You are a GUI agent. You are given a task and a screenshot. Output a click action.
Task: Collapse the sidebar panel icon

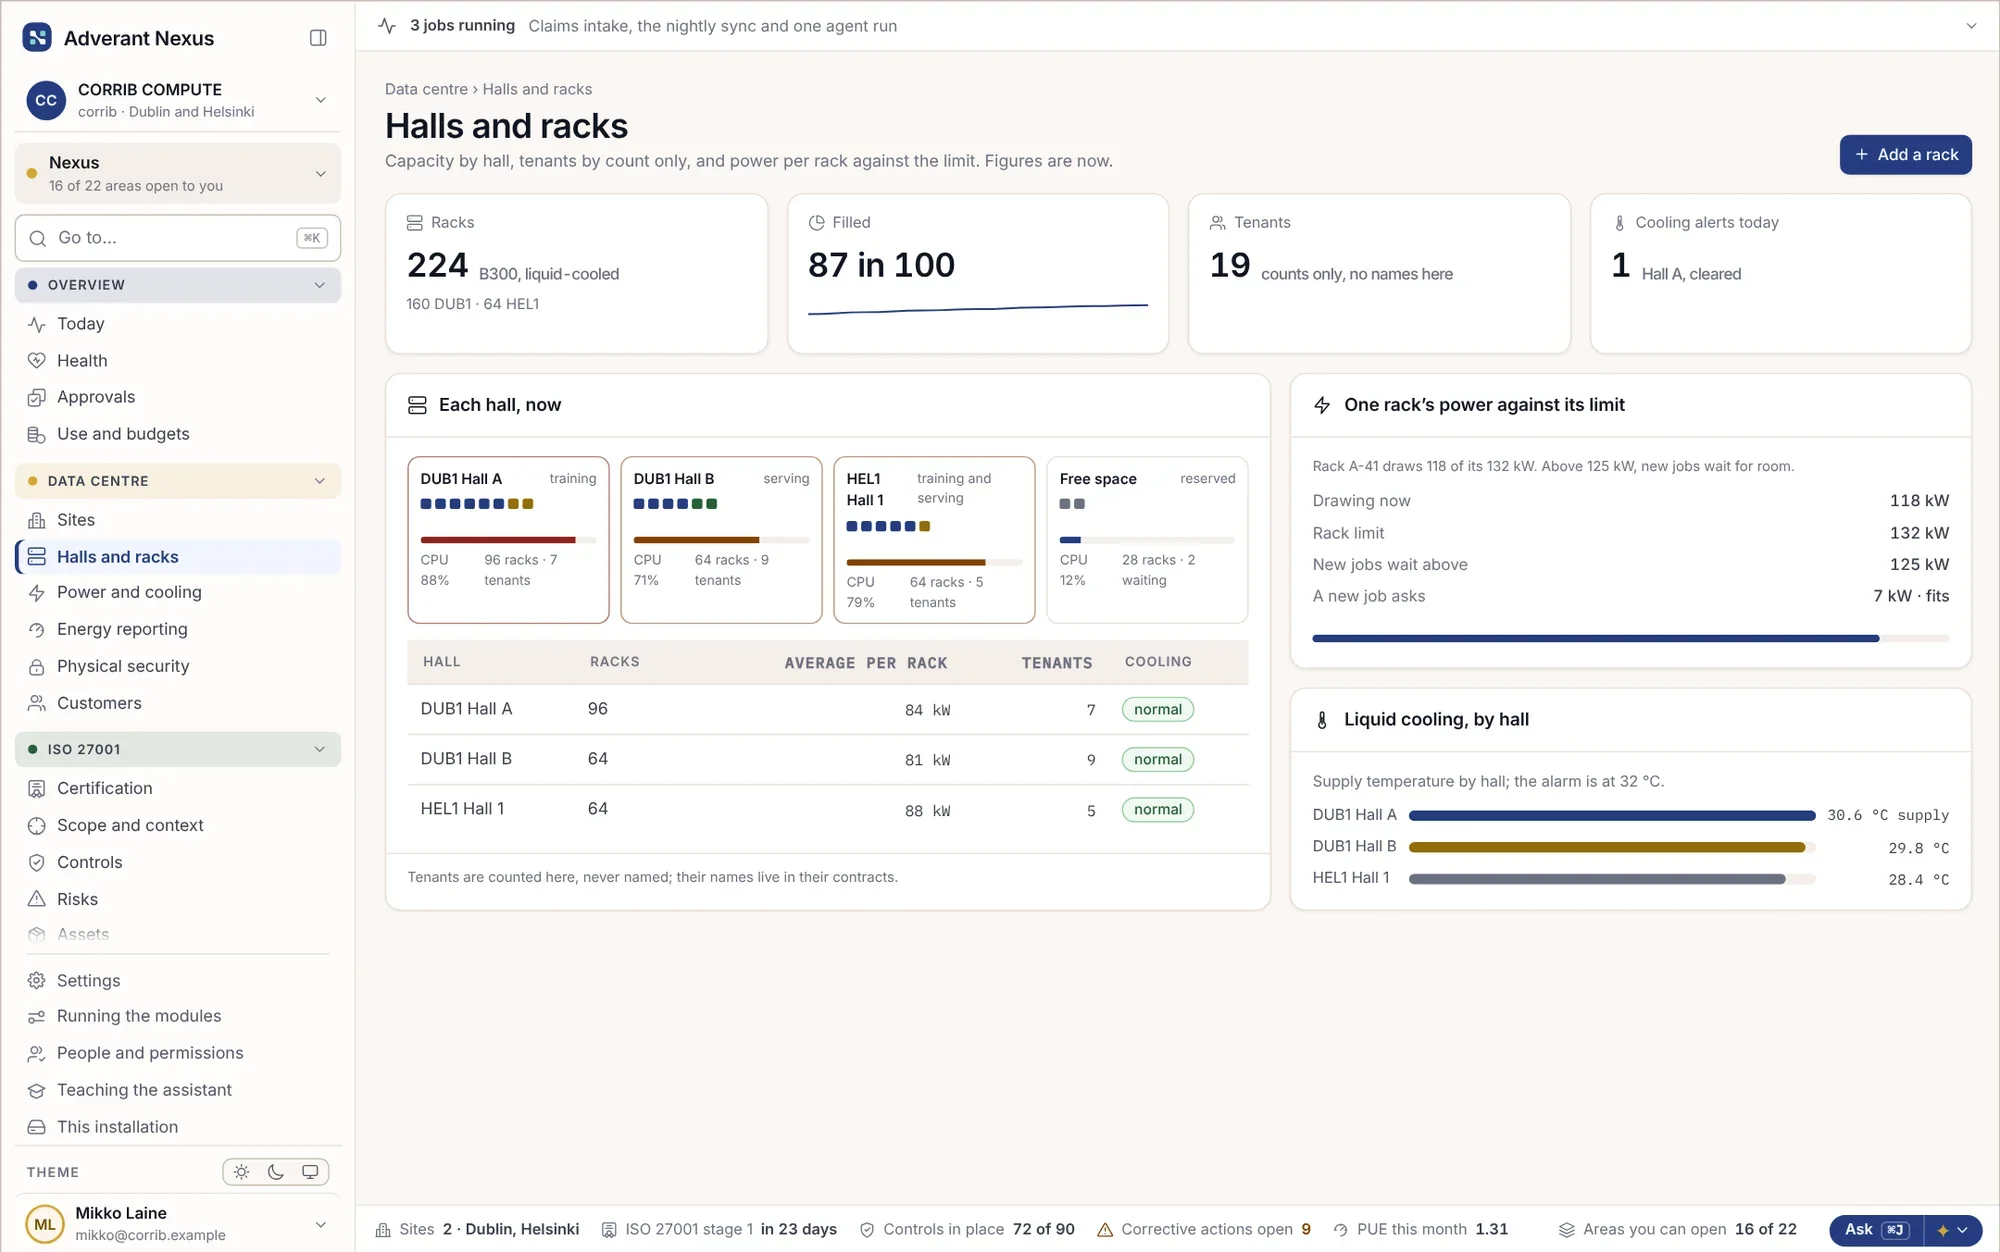coord(318,38)
